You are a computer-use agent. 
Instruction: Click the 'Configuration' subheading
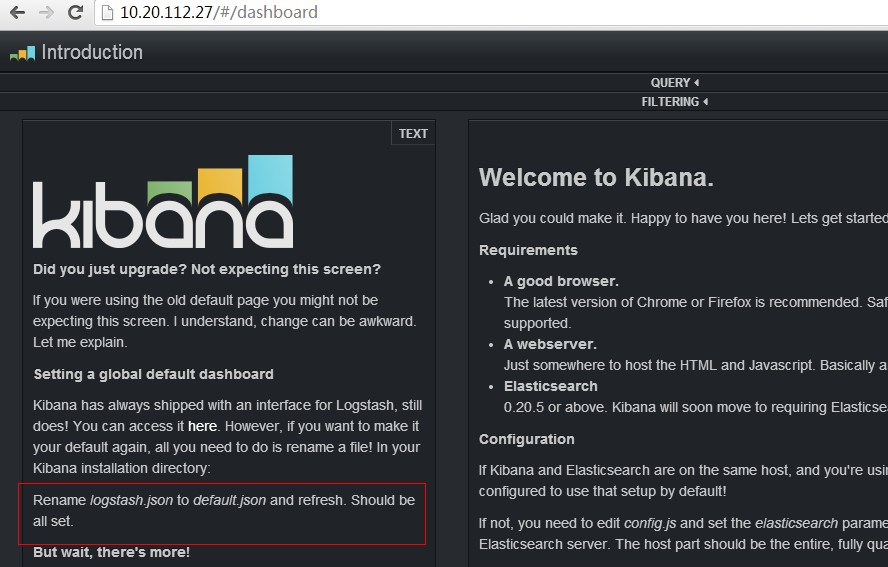tap(527, 440)
